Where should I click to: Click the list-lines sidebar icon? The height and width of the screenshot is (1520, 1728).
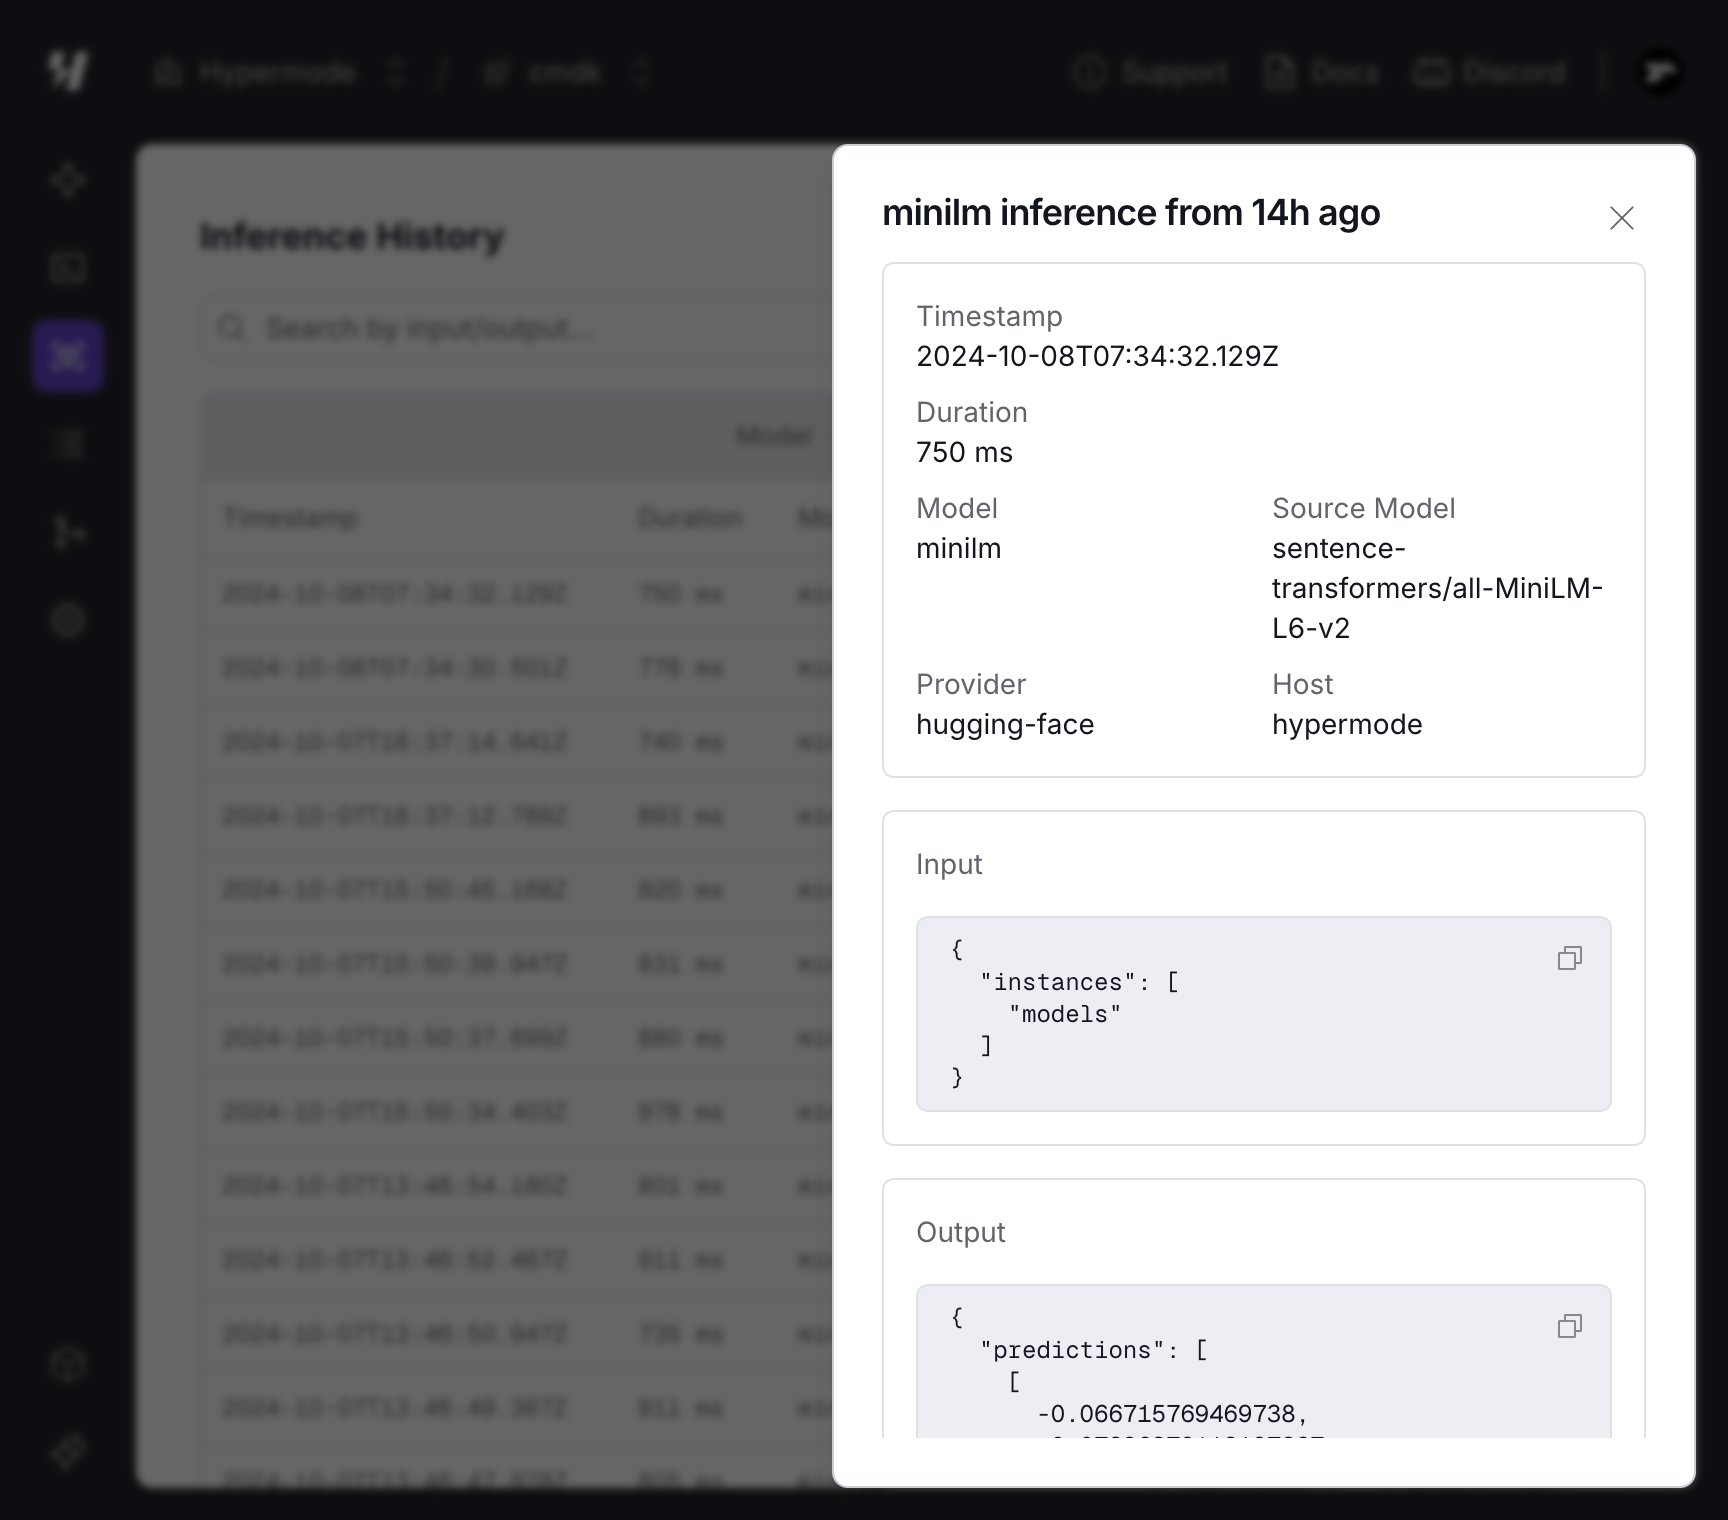coord(68,444)
